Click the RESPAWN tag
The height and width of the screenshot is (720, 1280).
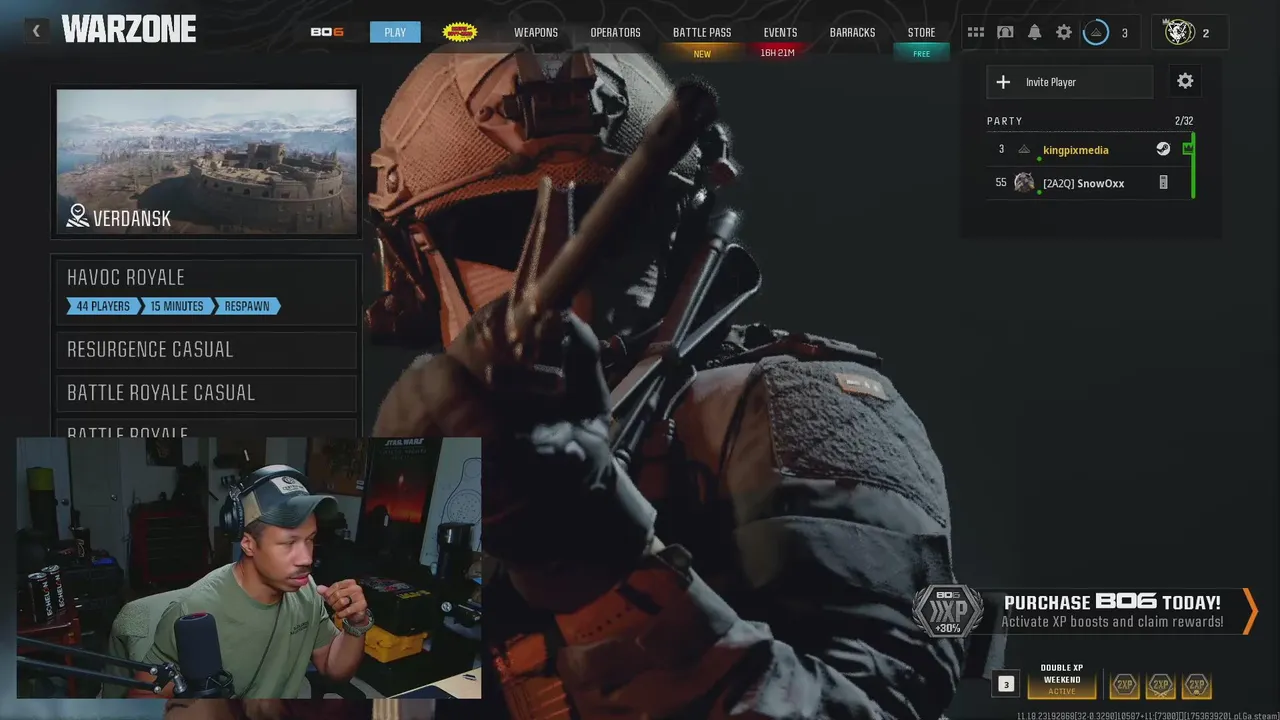[247, 306]
